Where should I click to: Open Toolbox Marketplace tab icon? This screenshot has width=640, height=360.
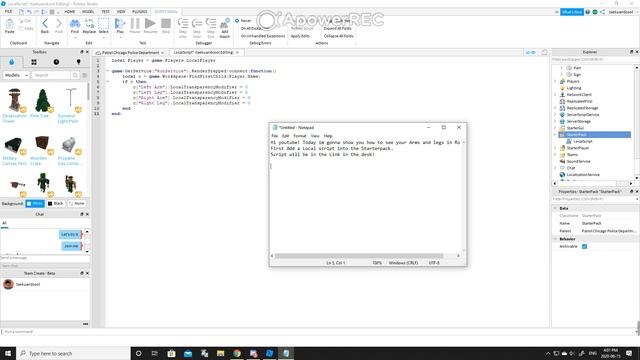pyautogui.click(x=11, y=62)
